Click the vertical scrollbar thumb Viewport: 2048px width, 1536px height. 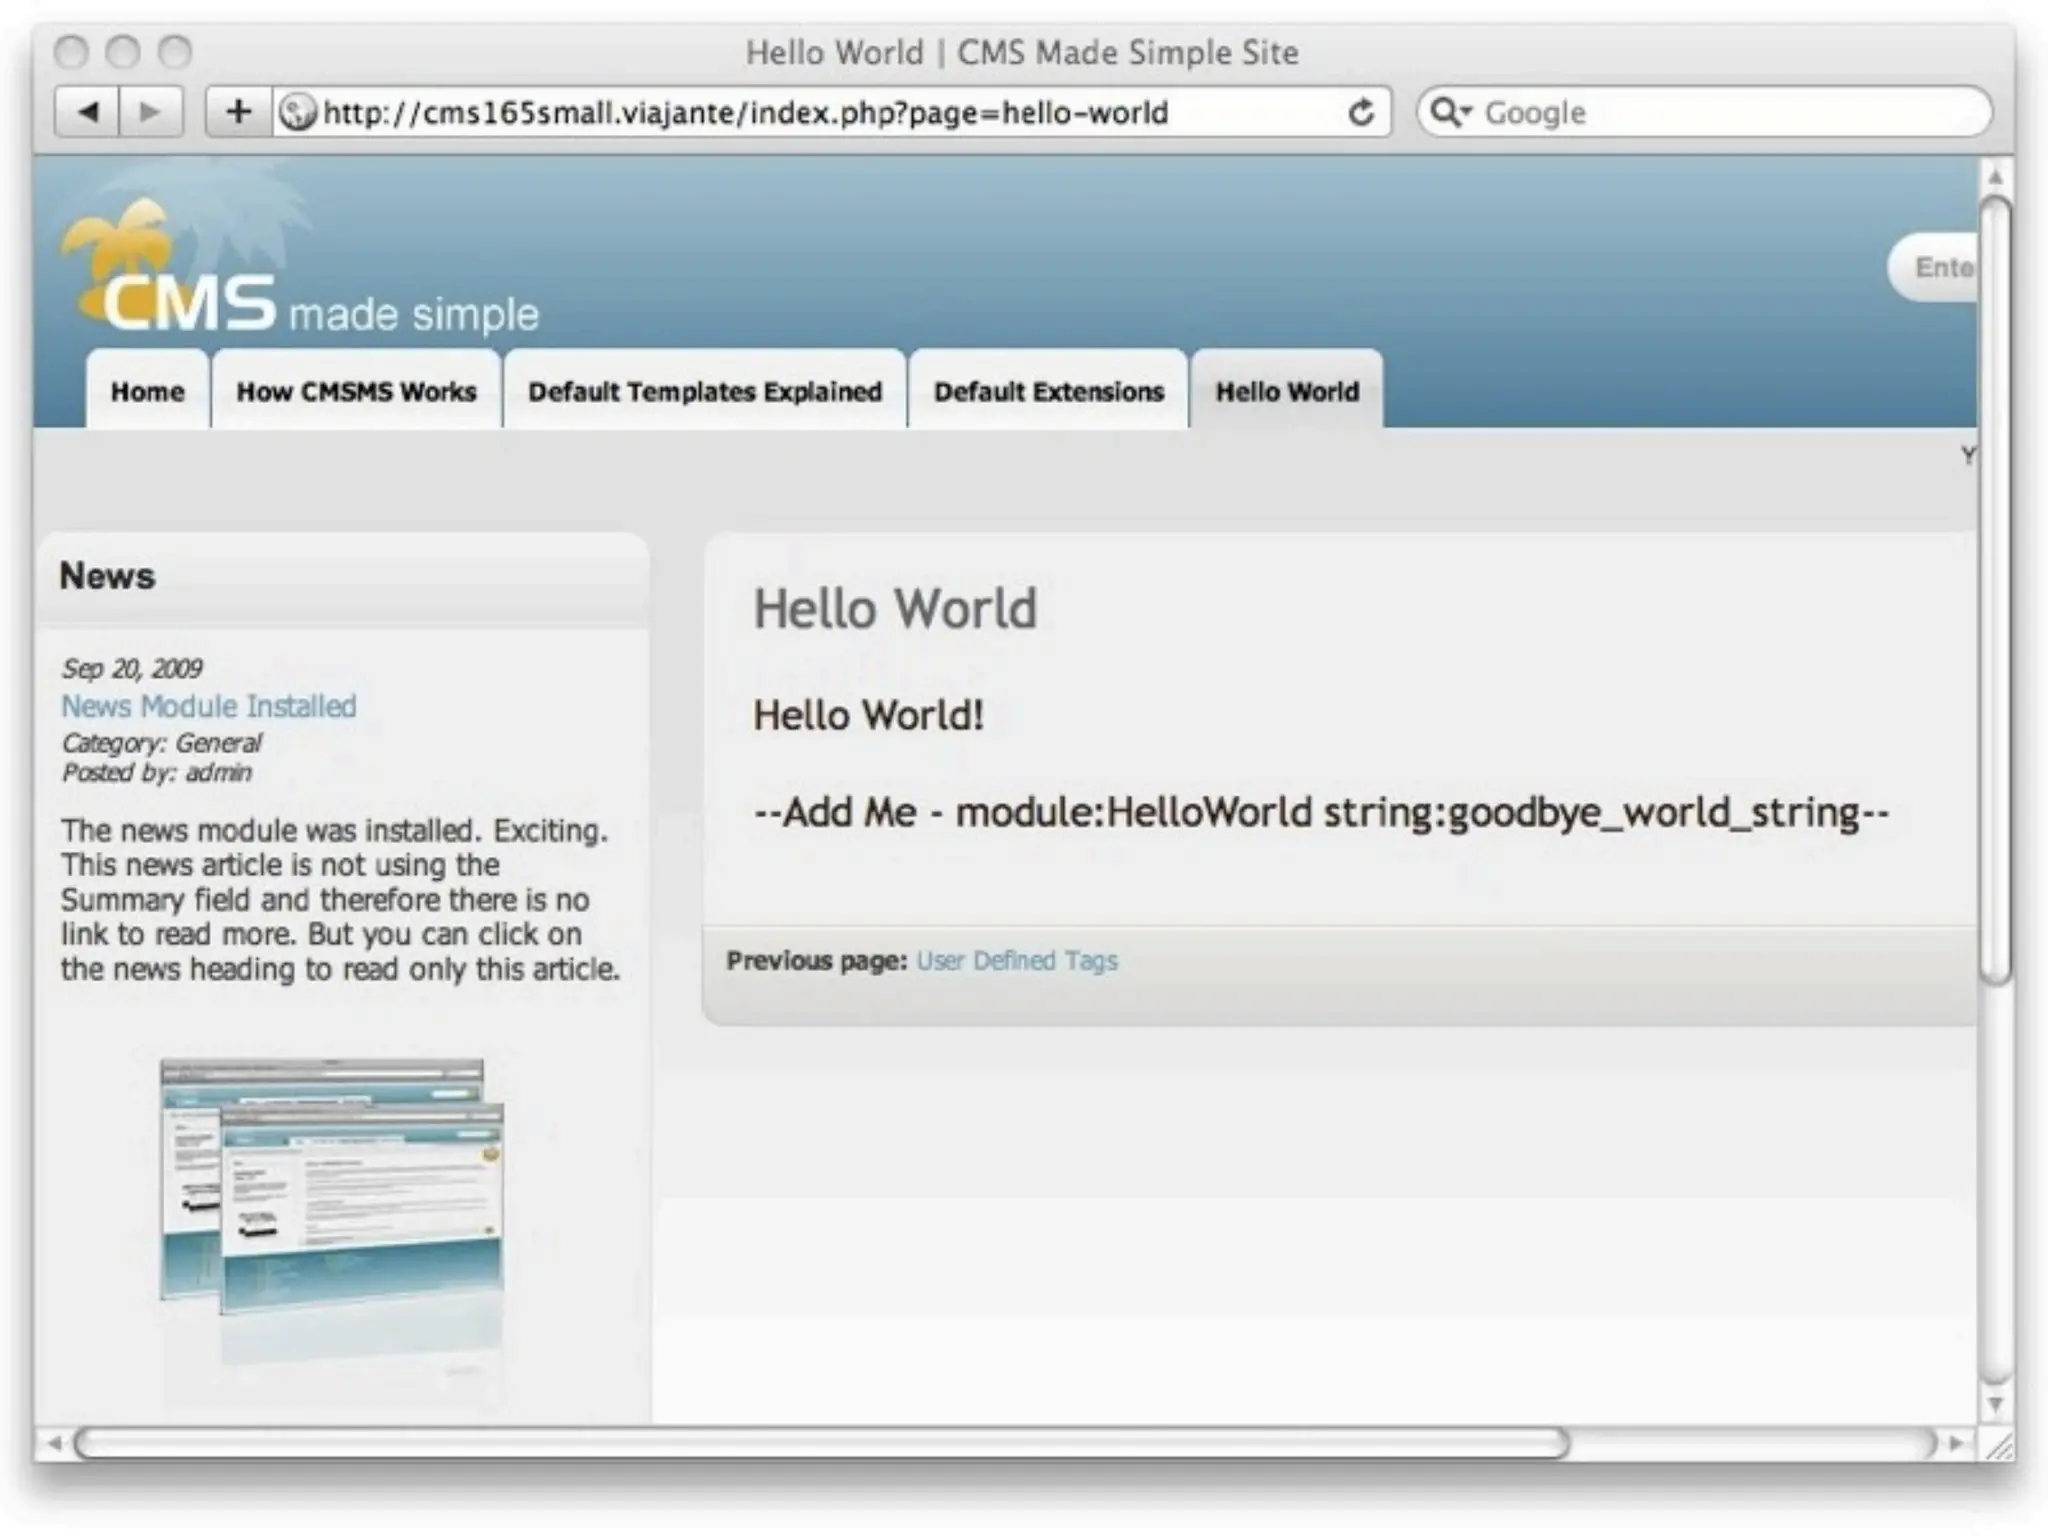(1995, 590)
